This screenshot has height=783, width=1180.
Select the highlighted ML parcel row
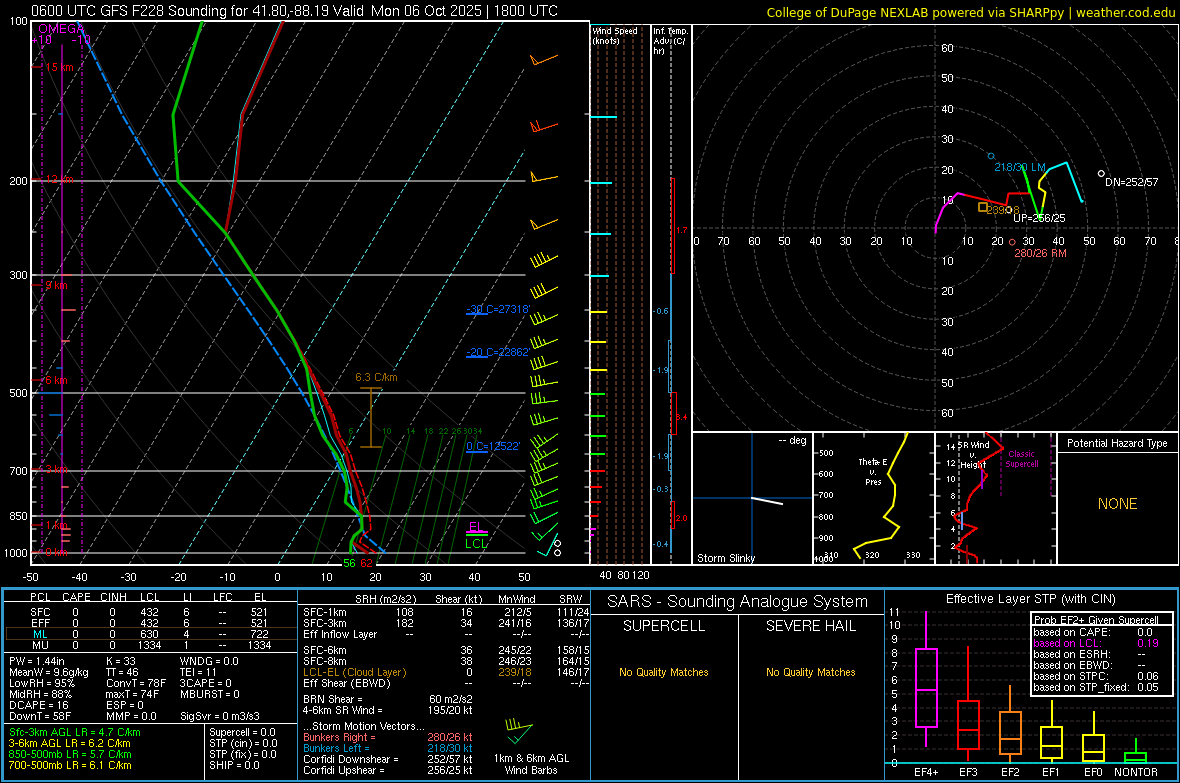pyautogui.click(x=151, y=634)
